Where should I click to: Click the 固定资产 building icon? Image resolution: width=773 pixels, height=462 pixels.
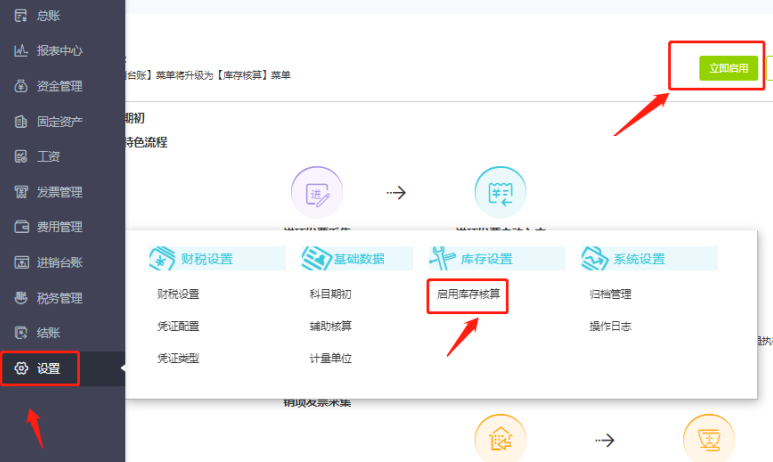coord(21,121)
